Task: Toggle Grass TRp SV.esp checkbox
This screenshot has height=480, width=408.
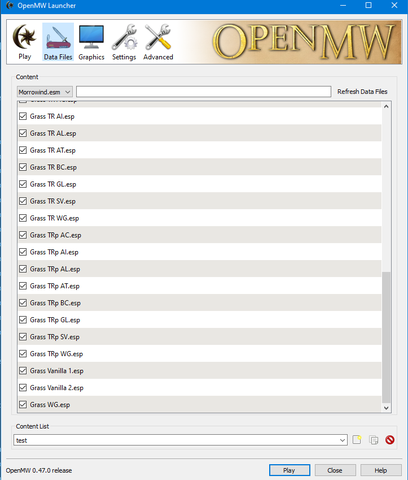Action: [23, 337]
